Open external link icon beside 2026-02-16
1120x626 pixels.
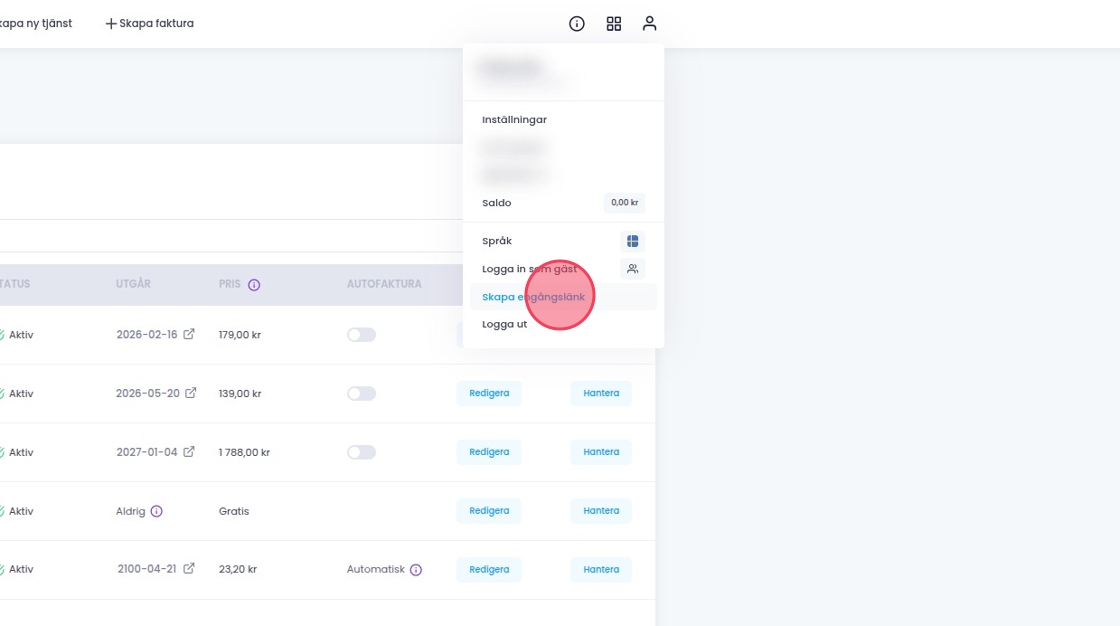pos(189,335)
